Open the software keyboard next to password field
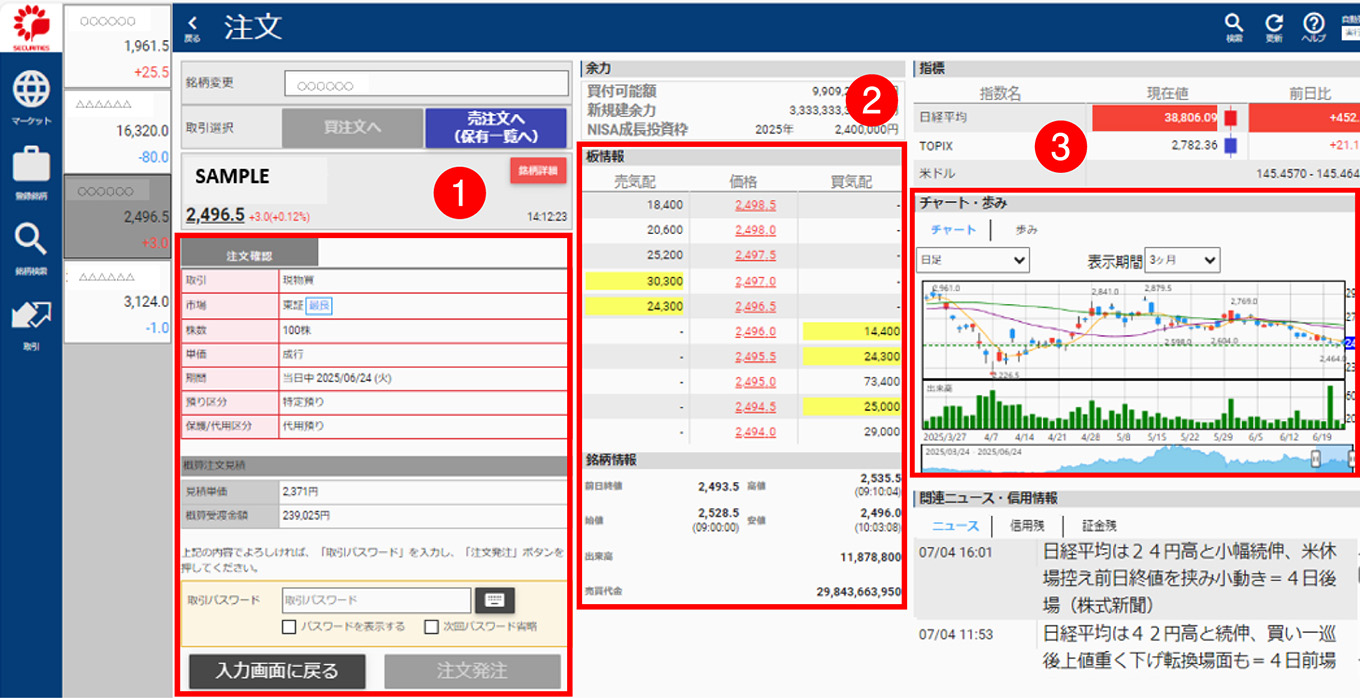Screen dimensions: 1360x698 (494, 600)
